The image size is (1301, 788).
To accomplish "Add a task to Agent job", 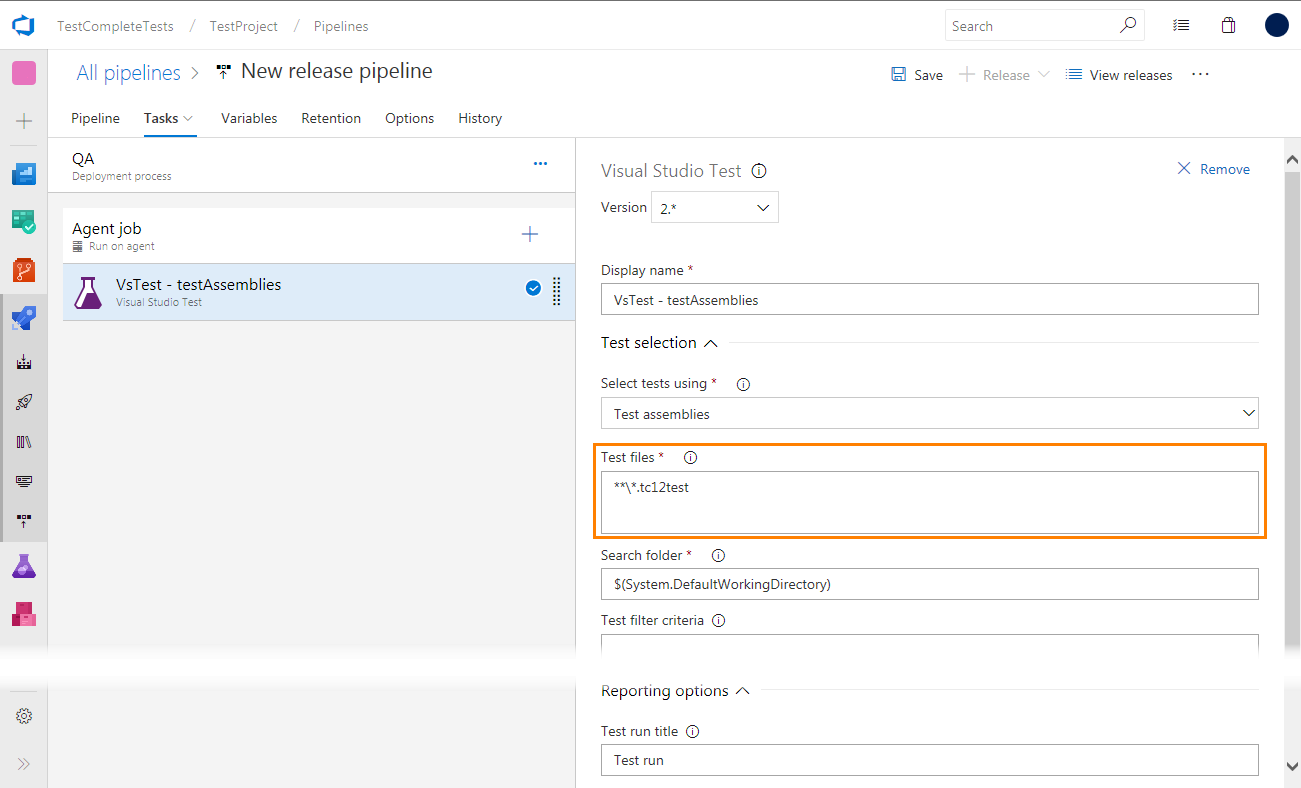I will [x=530, y=234].
